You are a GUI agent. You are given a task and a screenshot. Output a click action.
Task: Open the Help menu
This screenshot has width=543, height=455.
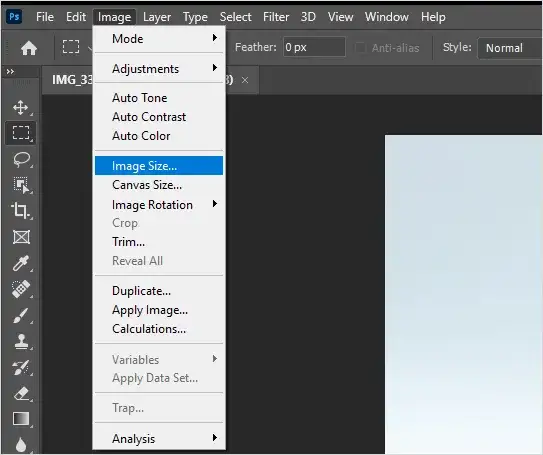click(x=433, y=17)
